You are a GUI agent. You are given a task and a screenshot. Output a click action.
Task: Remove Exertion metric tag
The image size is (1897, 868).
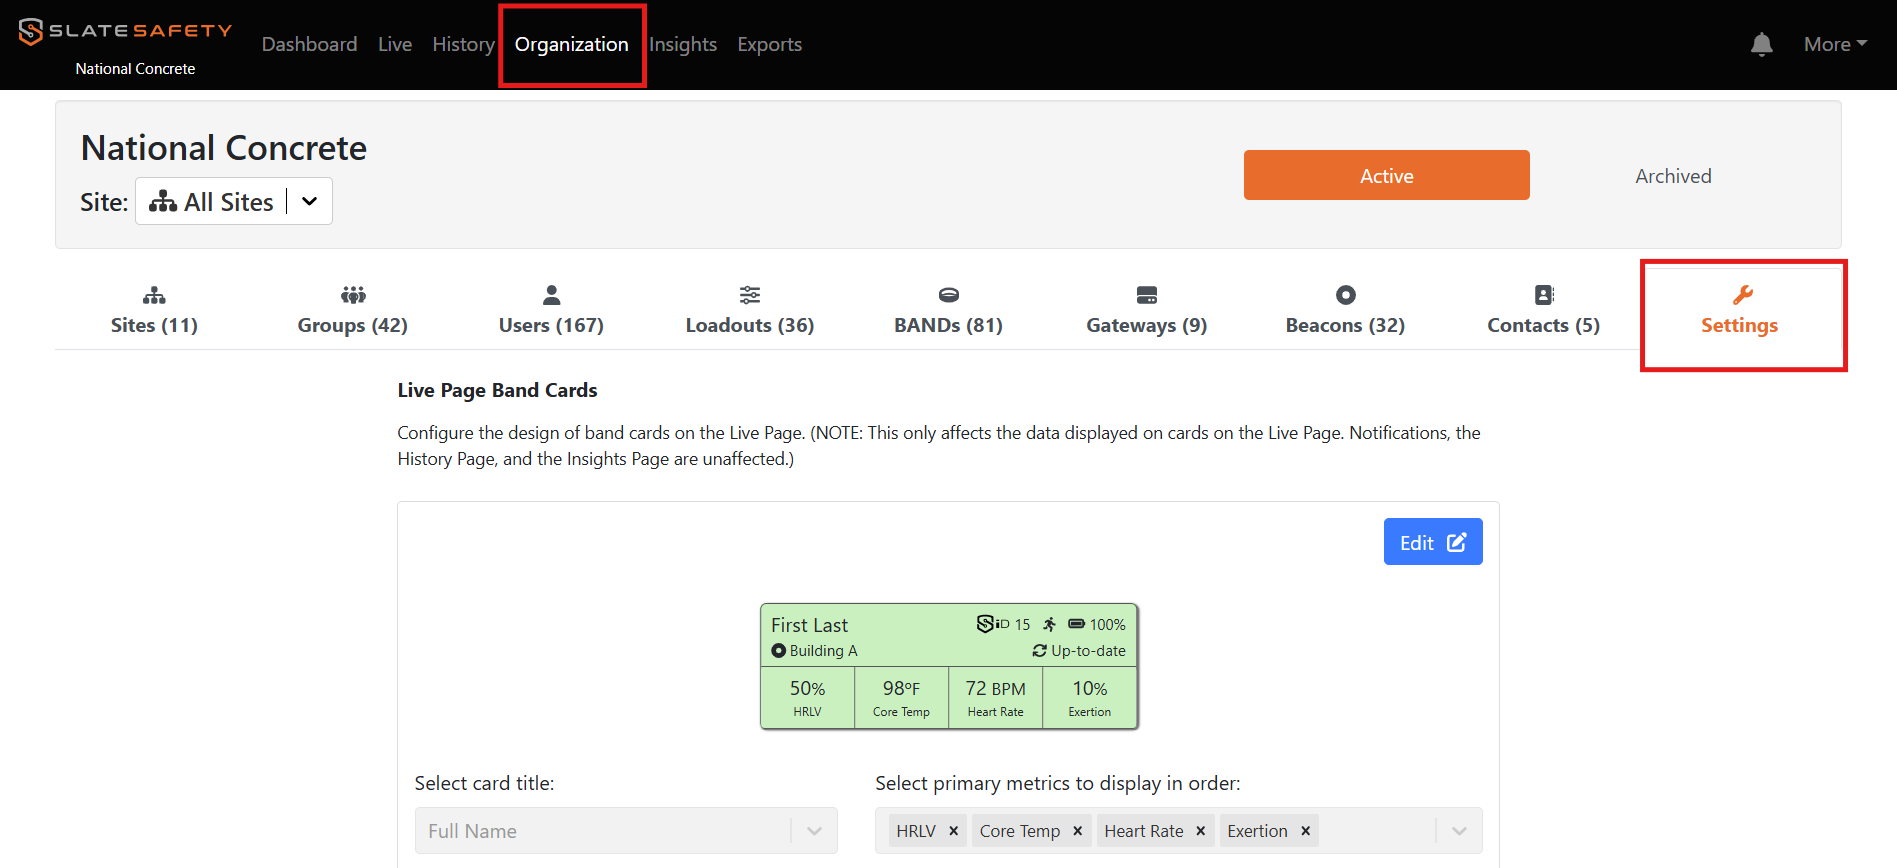tap(1306, 831)
